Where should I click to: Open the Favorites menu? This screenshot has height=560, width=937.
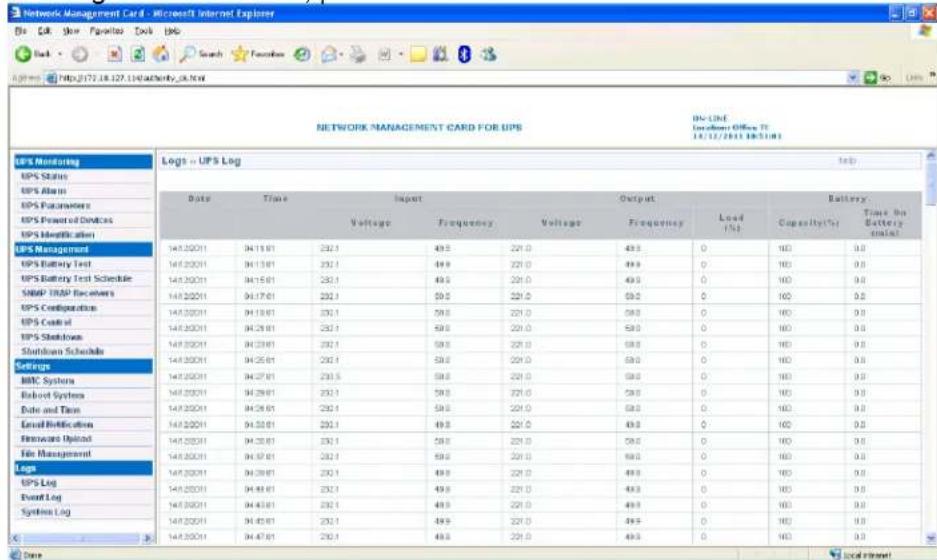(x=106, y=30)
